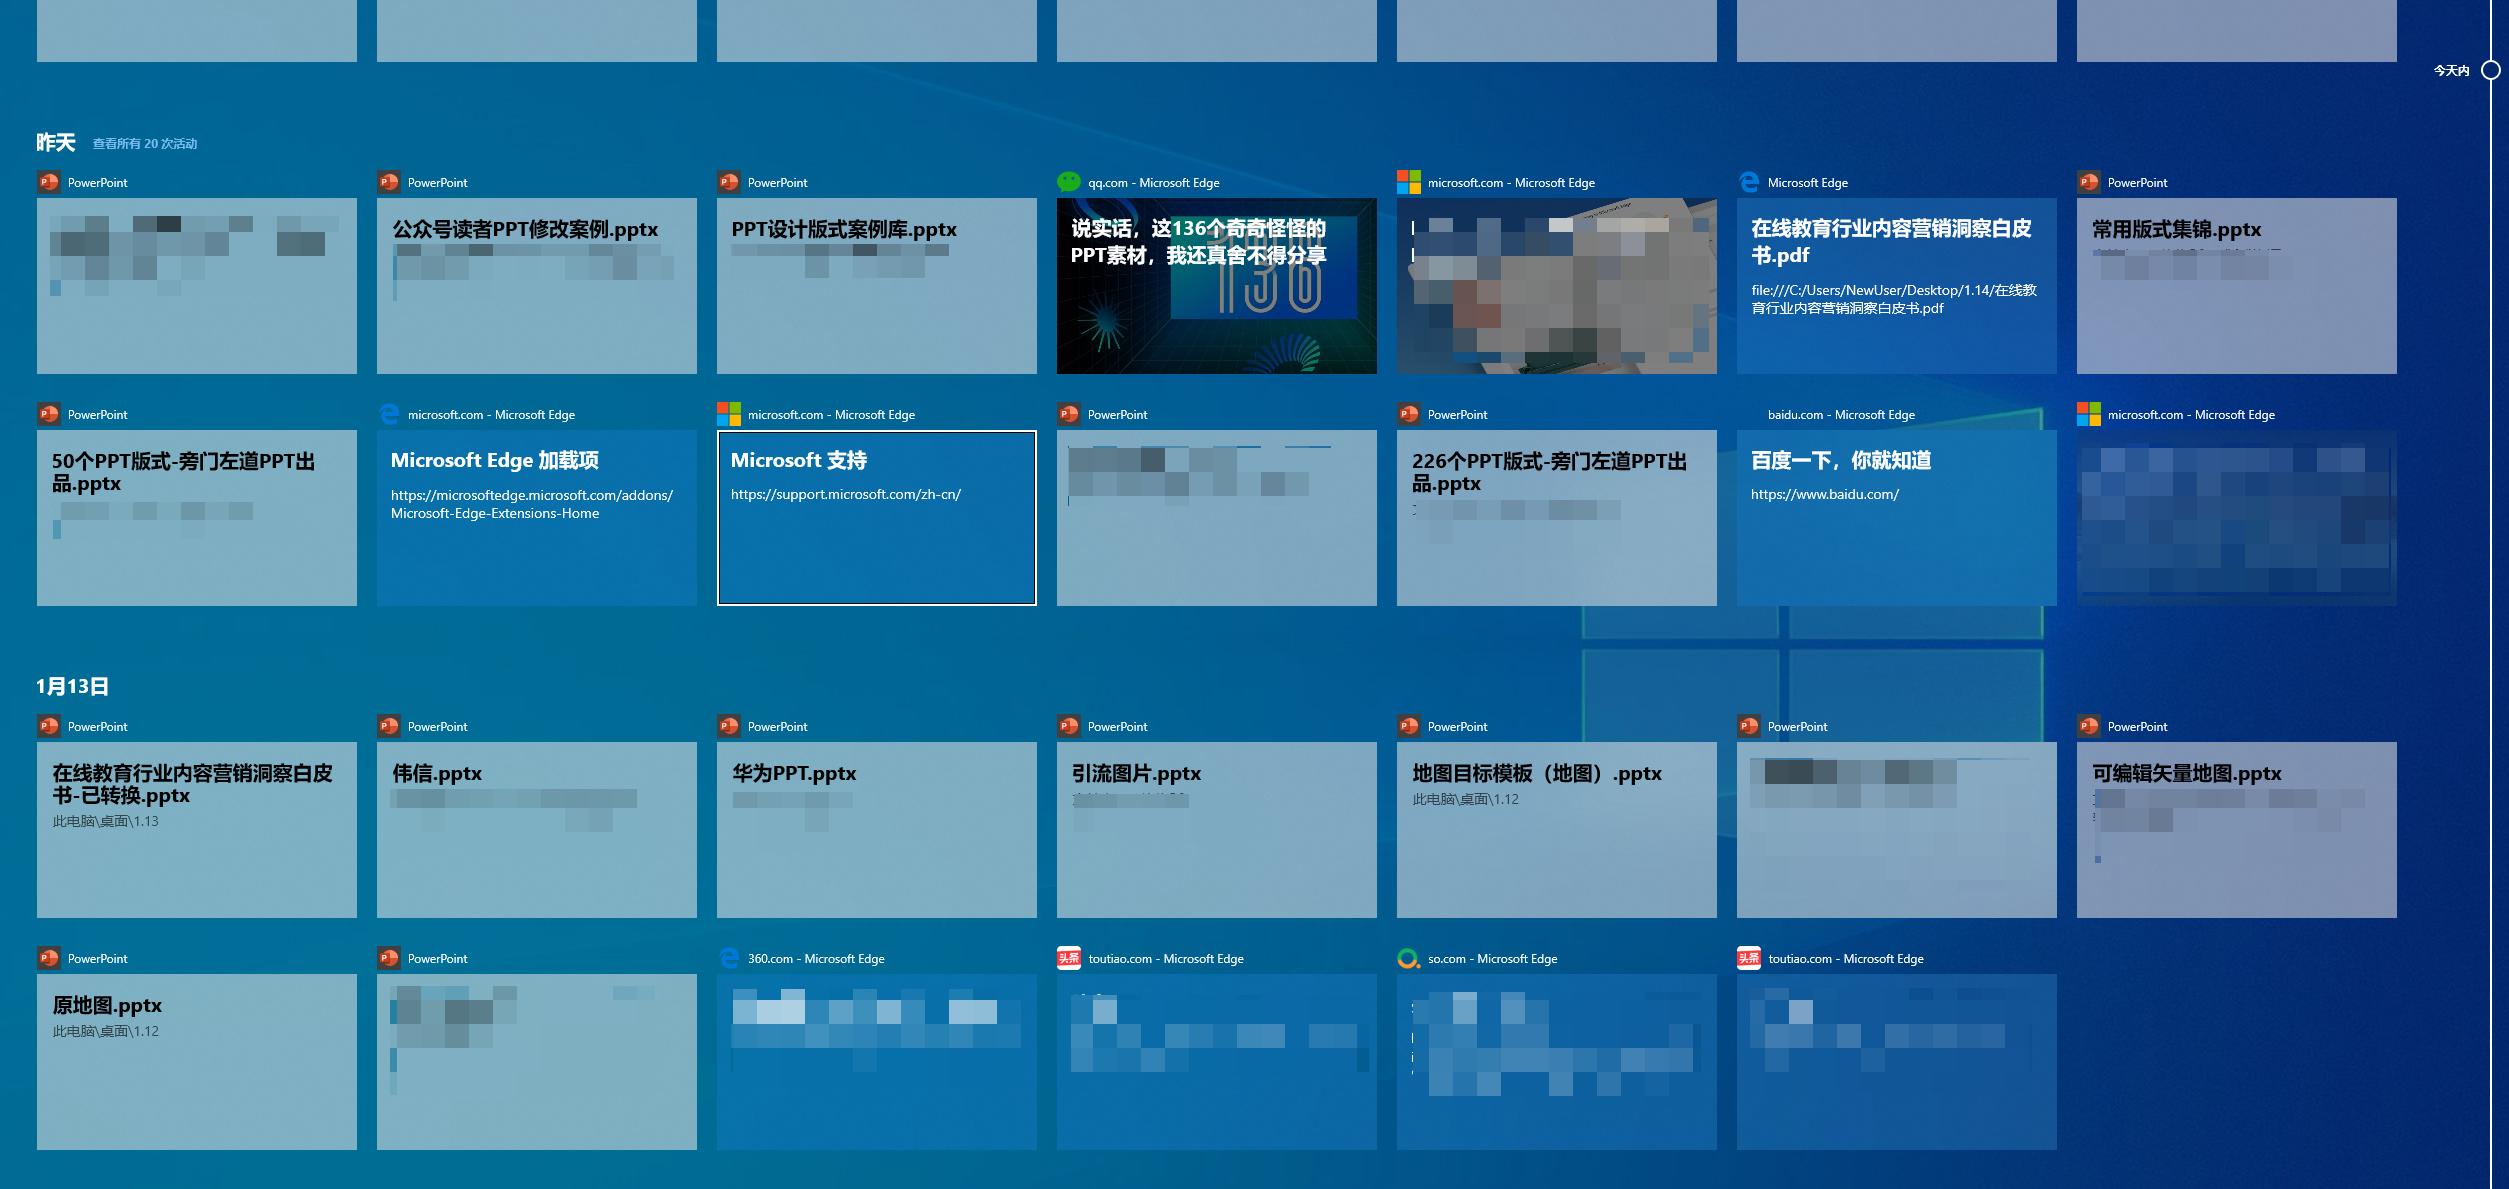Click the PowerPoint icon on 原地图.pptx card

coord(47,958)
